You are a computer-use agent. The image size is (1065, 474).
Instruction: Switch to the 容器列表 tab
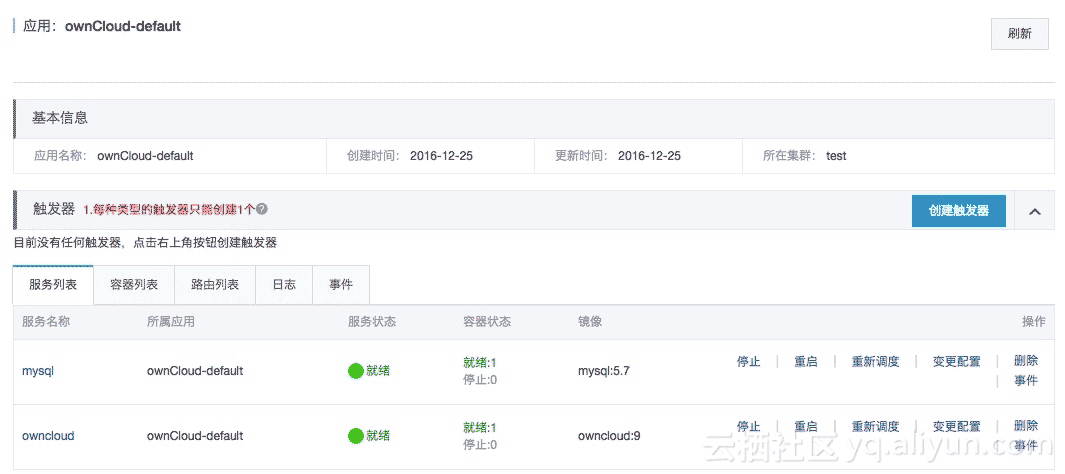coord(134,285)
